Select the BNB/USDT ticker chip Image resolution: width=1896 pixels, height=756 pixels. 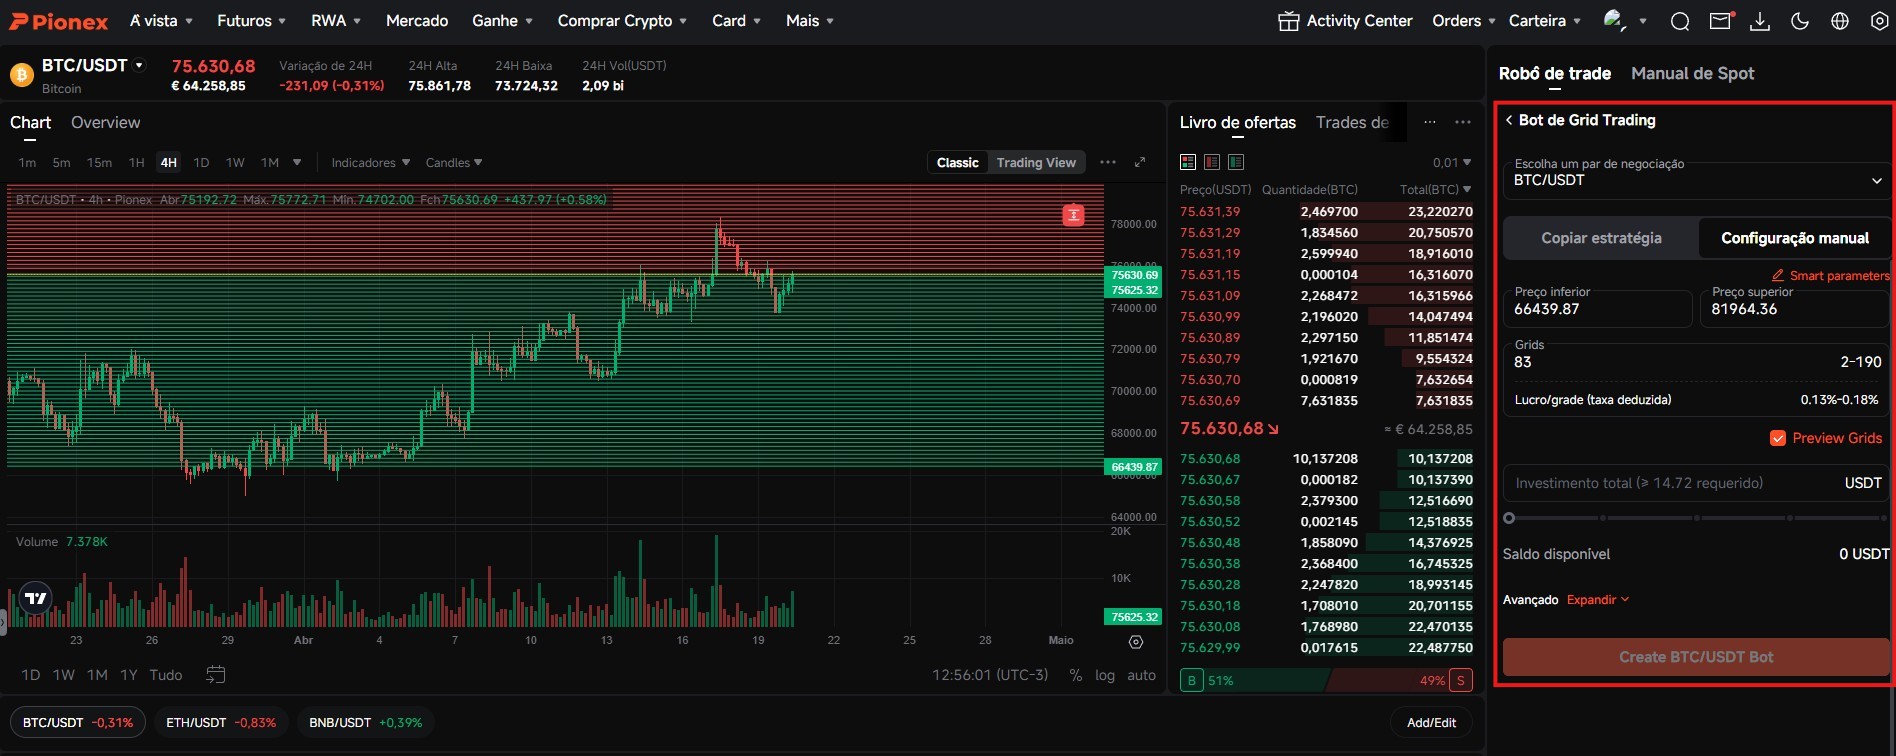click(x=365, y=723)
